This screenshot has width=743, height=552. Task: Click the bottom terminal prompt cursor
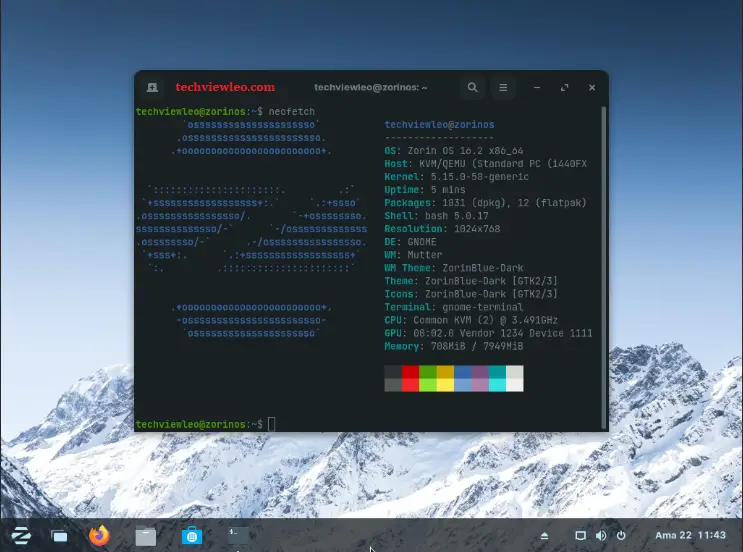click(x=272, y=424)
